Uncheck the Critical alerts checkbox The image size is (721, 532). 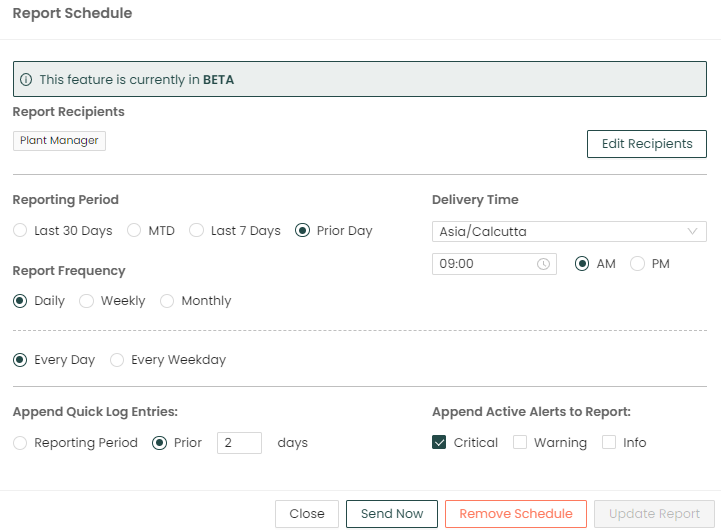tap(439, 442)
